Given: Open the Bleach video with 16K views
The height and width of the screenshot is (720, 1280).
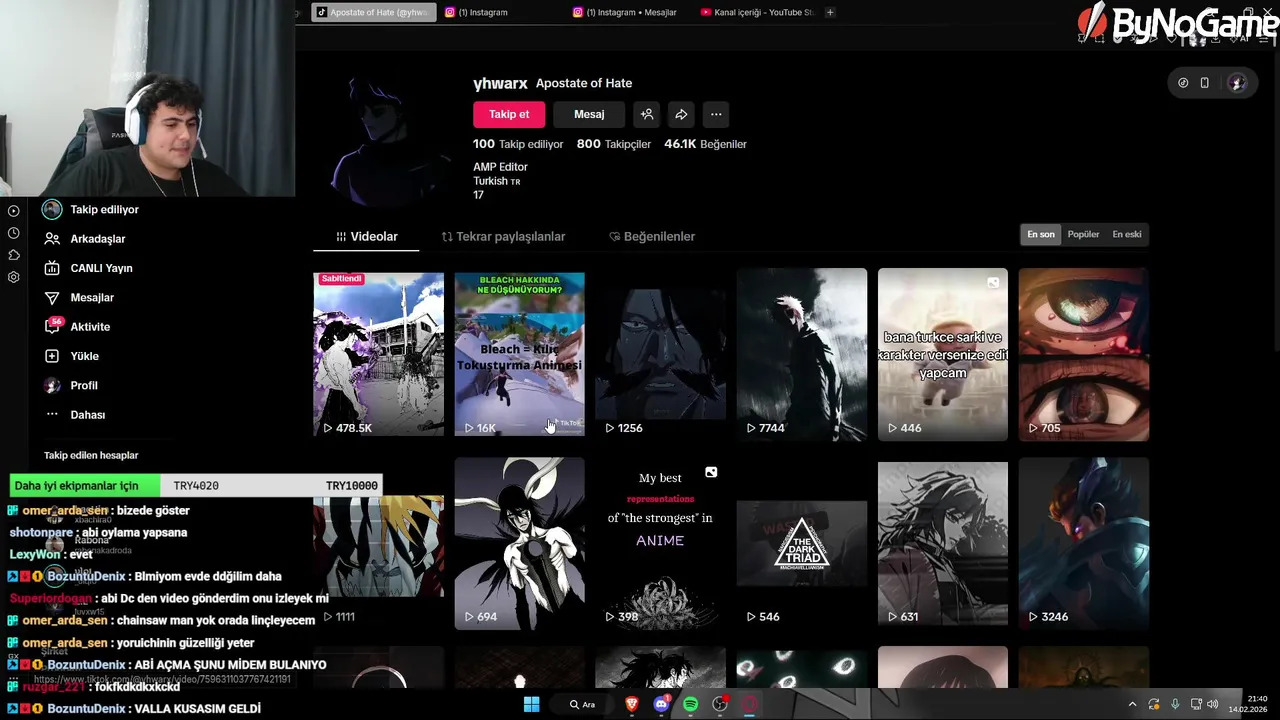Looking at the screenshot, I should [x=519, y=354].
